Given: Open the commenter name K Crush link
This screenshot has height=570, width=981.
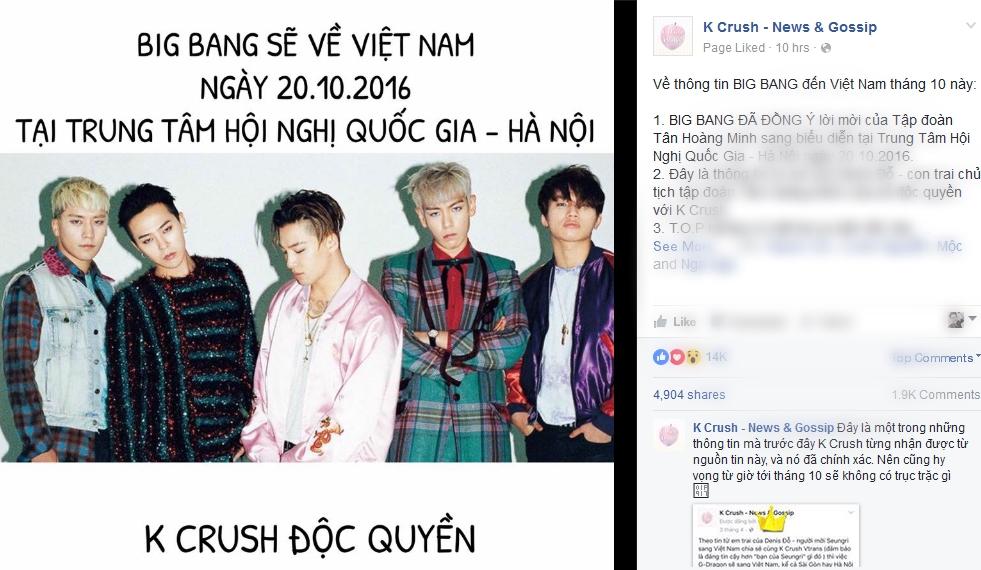Looking at the screenshot, I should click(714, 427).
